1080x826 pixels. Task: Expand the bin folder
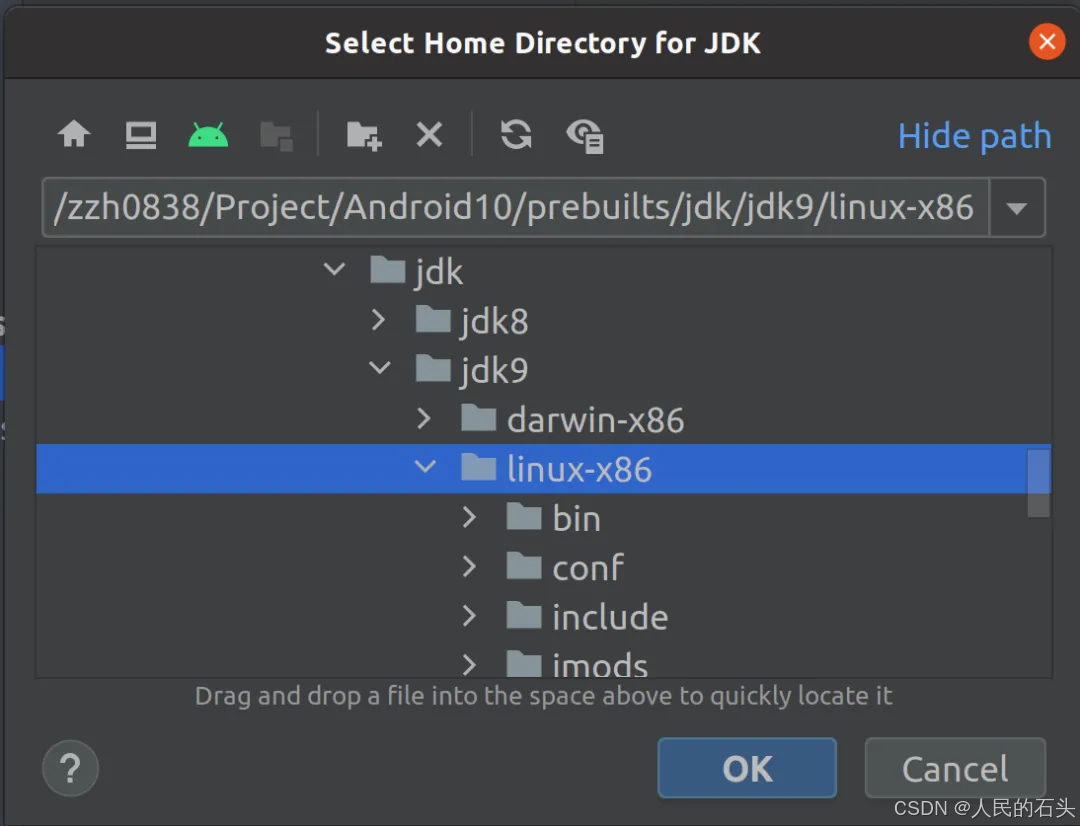pyautogui.click(x=469, y=517)
